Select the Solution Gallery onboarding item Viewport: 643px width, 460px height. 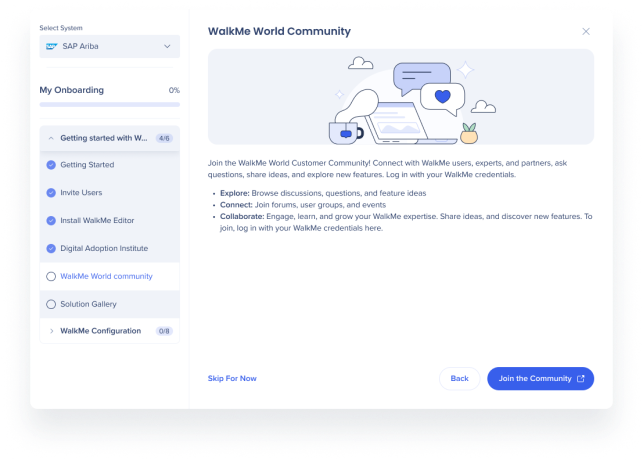(109, 304)
